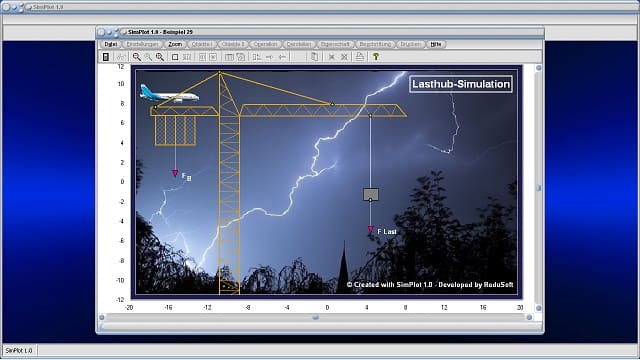This screenshot has height=360, width=640.
Task: Open the Hilfe menu
Action: tap(436, 44)
